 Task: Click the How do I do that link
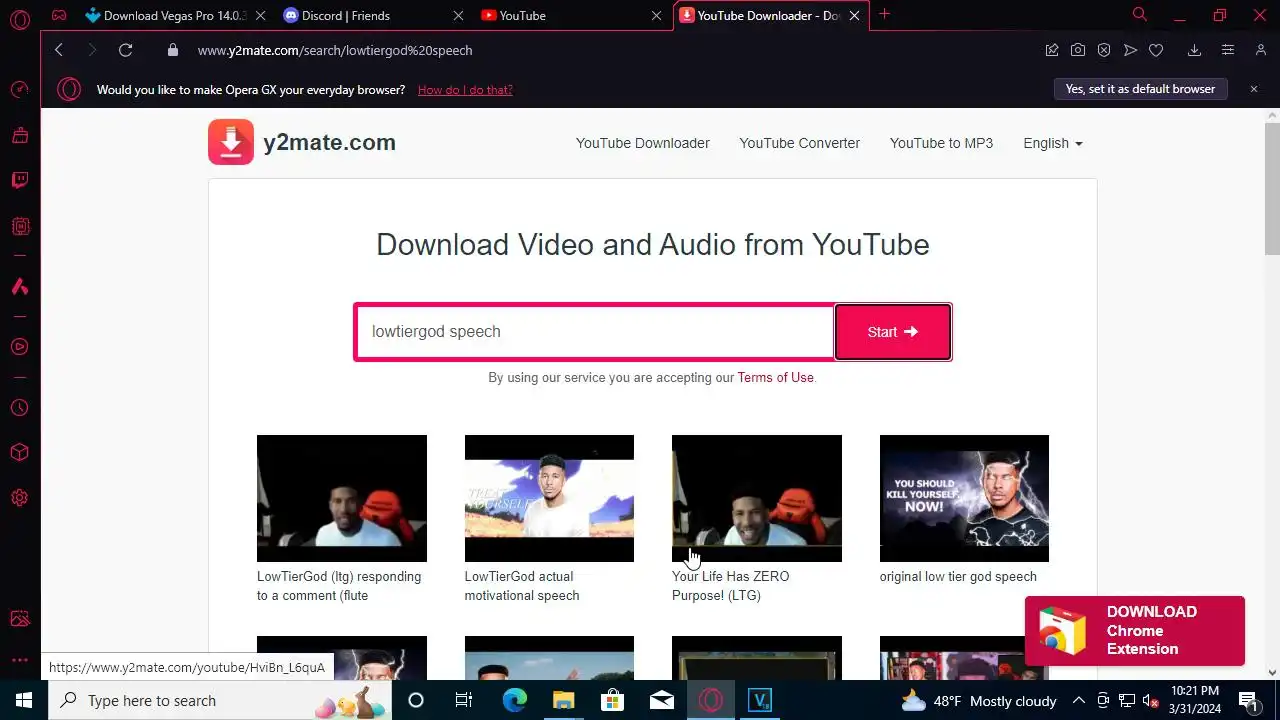click(465, 90)
